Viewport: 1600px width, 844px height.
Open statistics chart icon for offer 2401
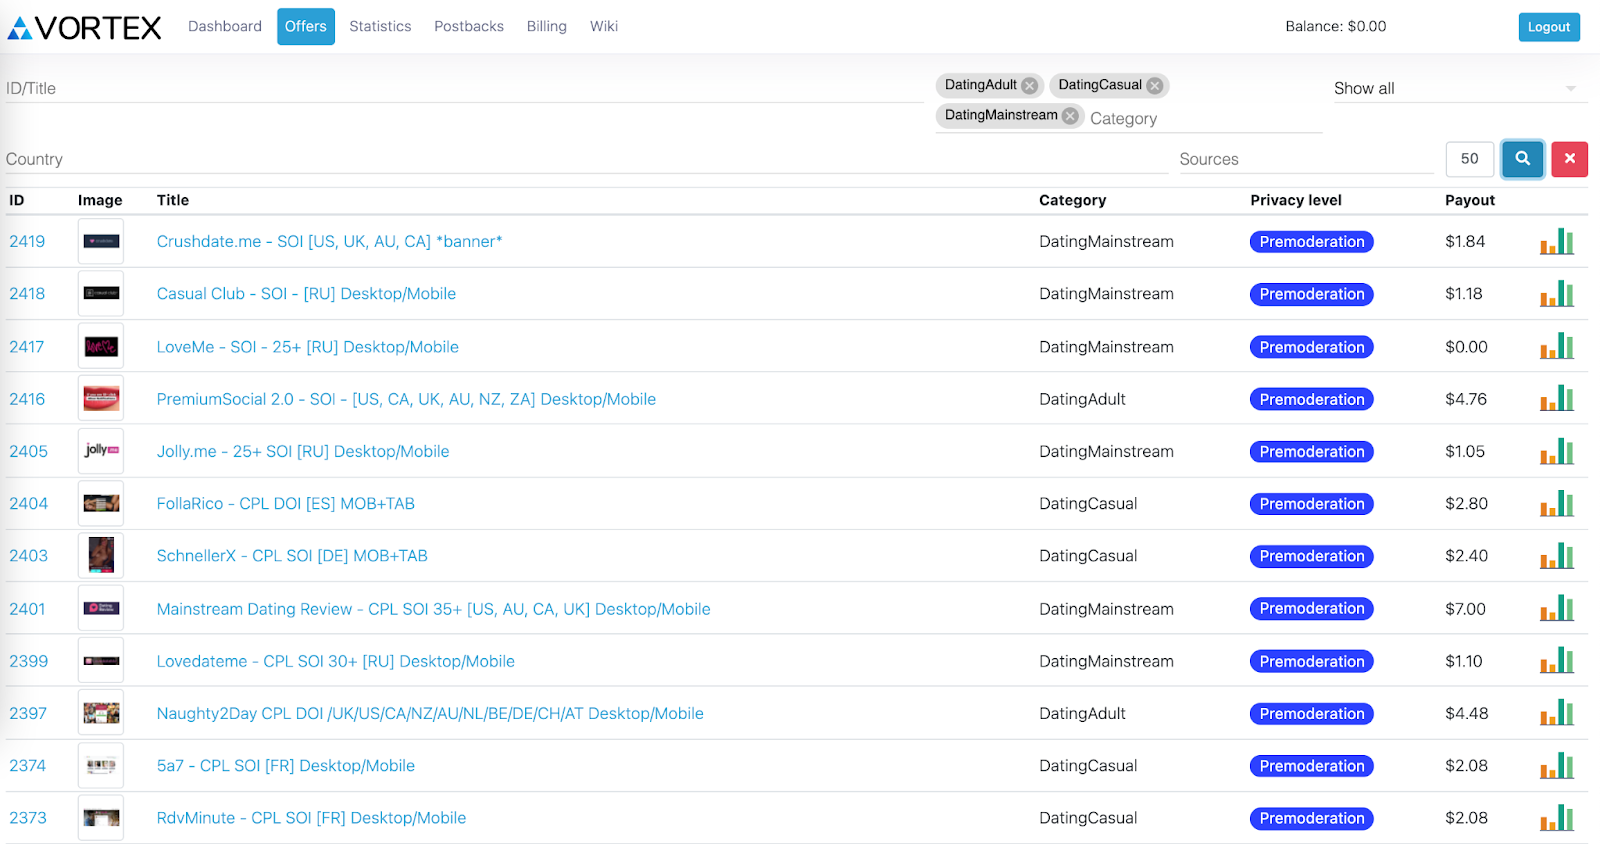(x=1557, y=609)
